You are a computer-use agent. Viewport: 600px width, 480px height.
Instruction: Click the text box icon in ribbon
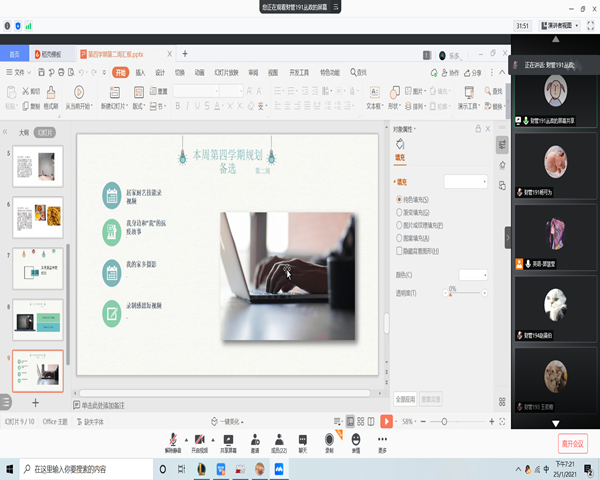point(374,93)
